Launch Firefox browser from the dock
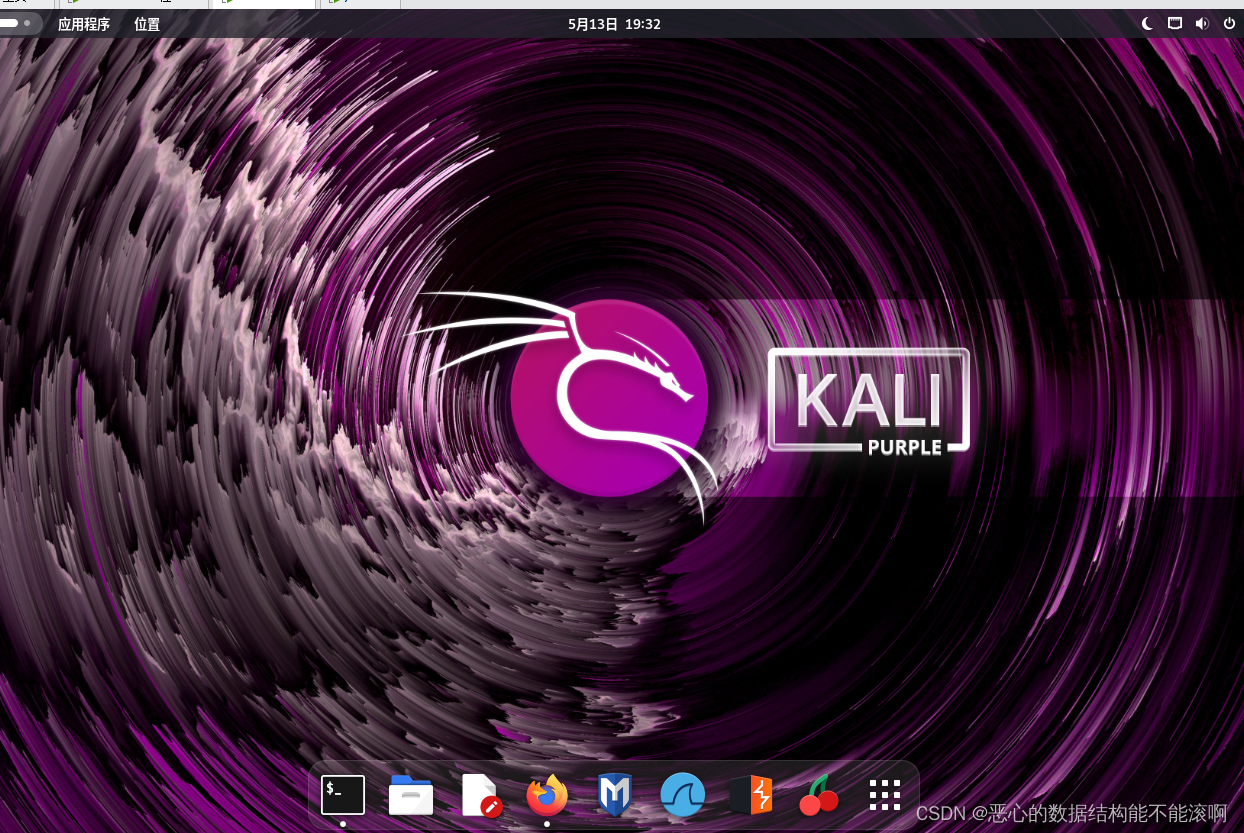This screenshot has height=833, width=1244. coord(547,795)
